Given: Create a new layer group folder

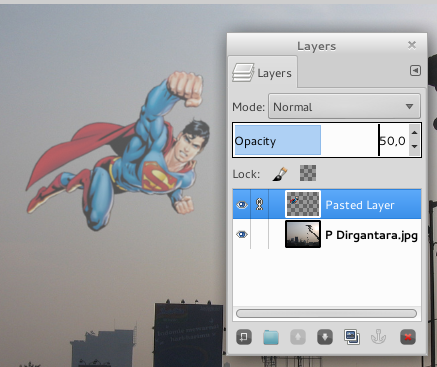Looking at the screenshot, I should pyautogui.click(x=271, y=337).
